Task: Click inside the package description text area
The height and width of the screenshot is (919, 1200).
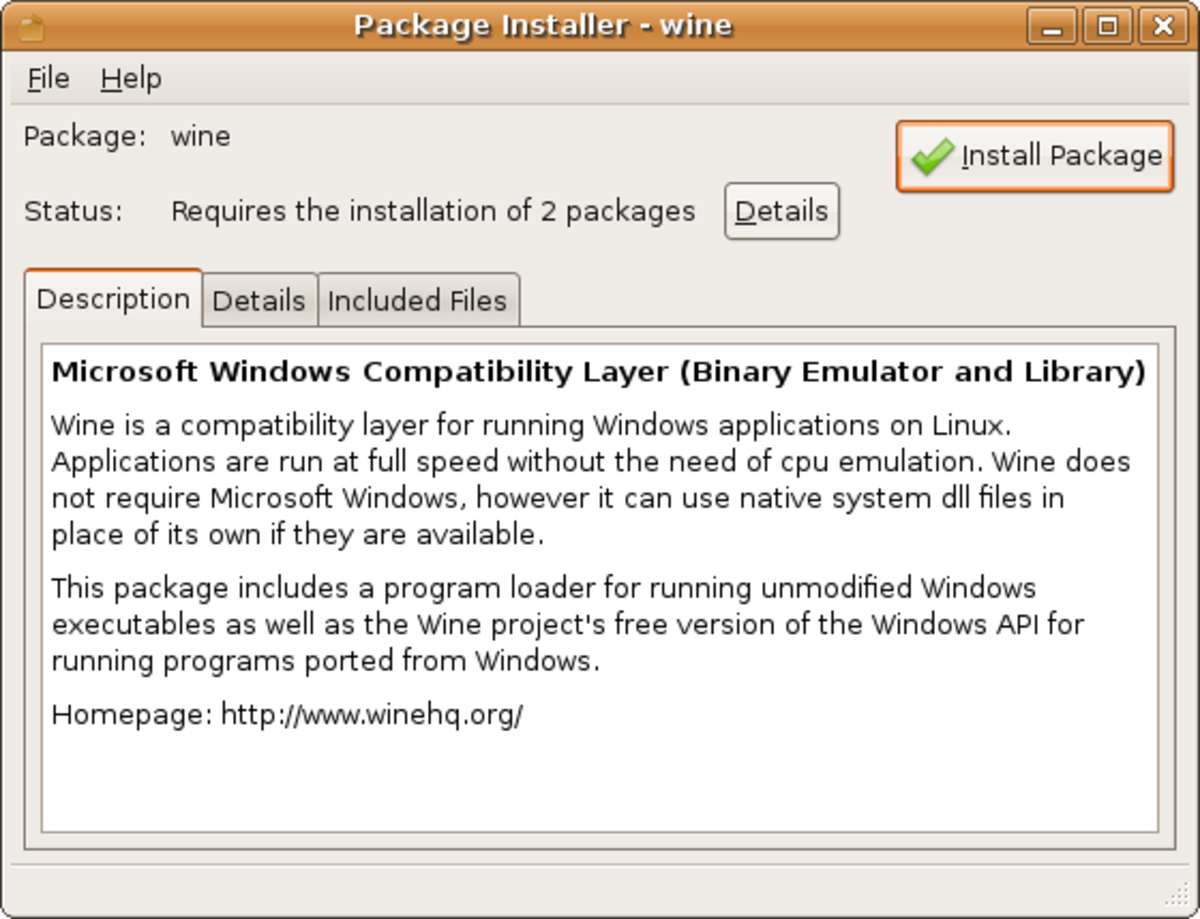Action: [x=600, y=588]
